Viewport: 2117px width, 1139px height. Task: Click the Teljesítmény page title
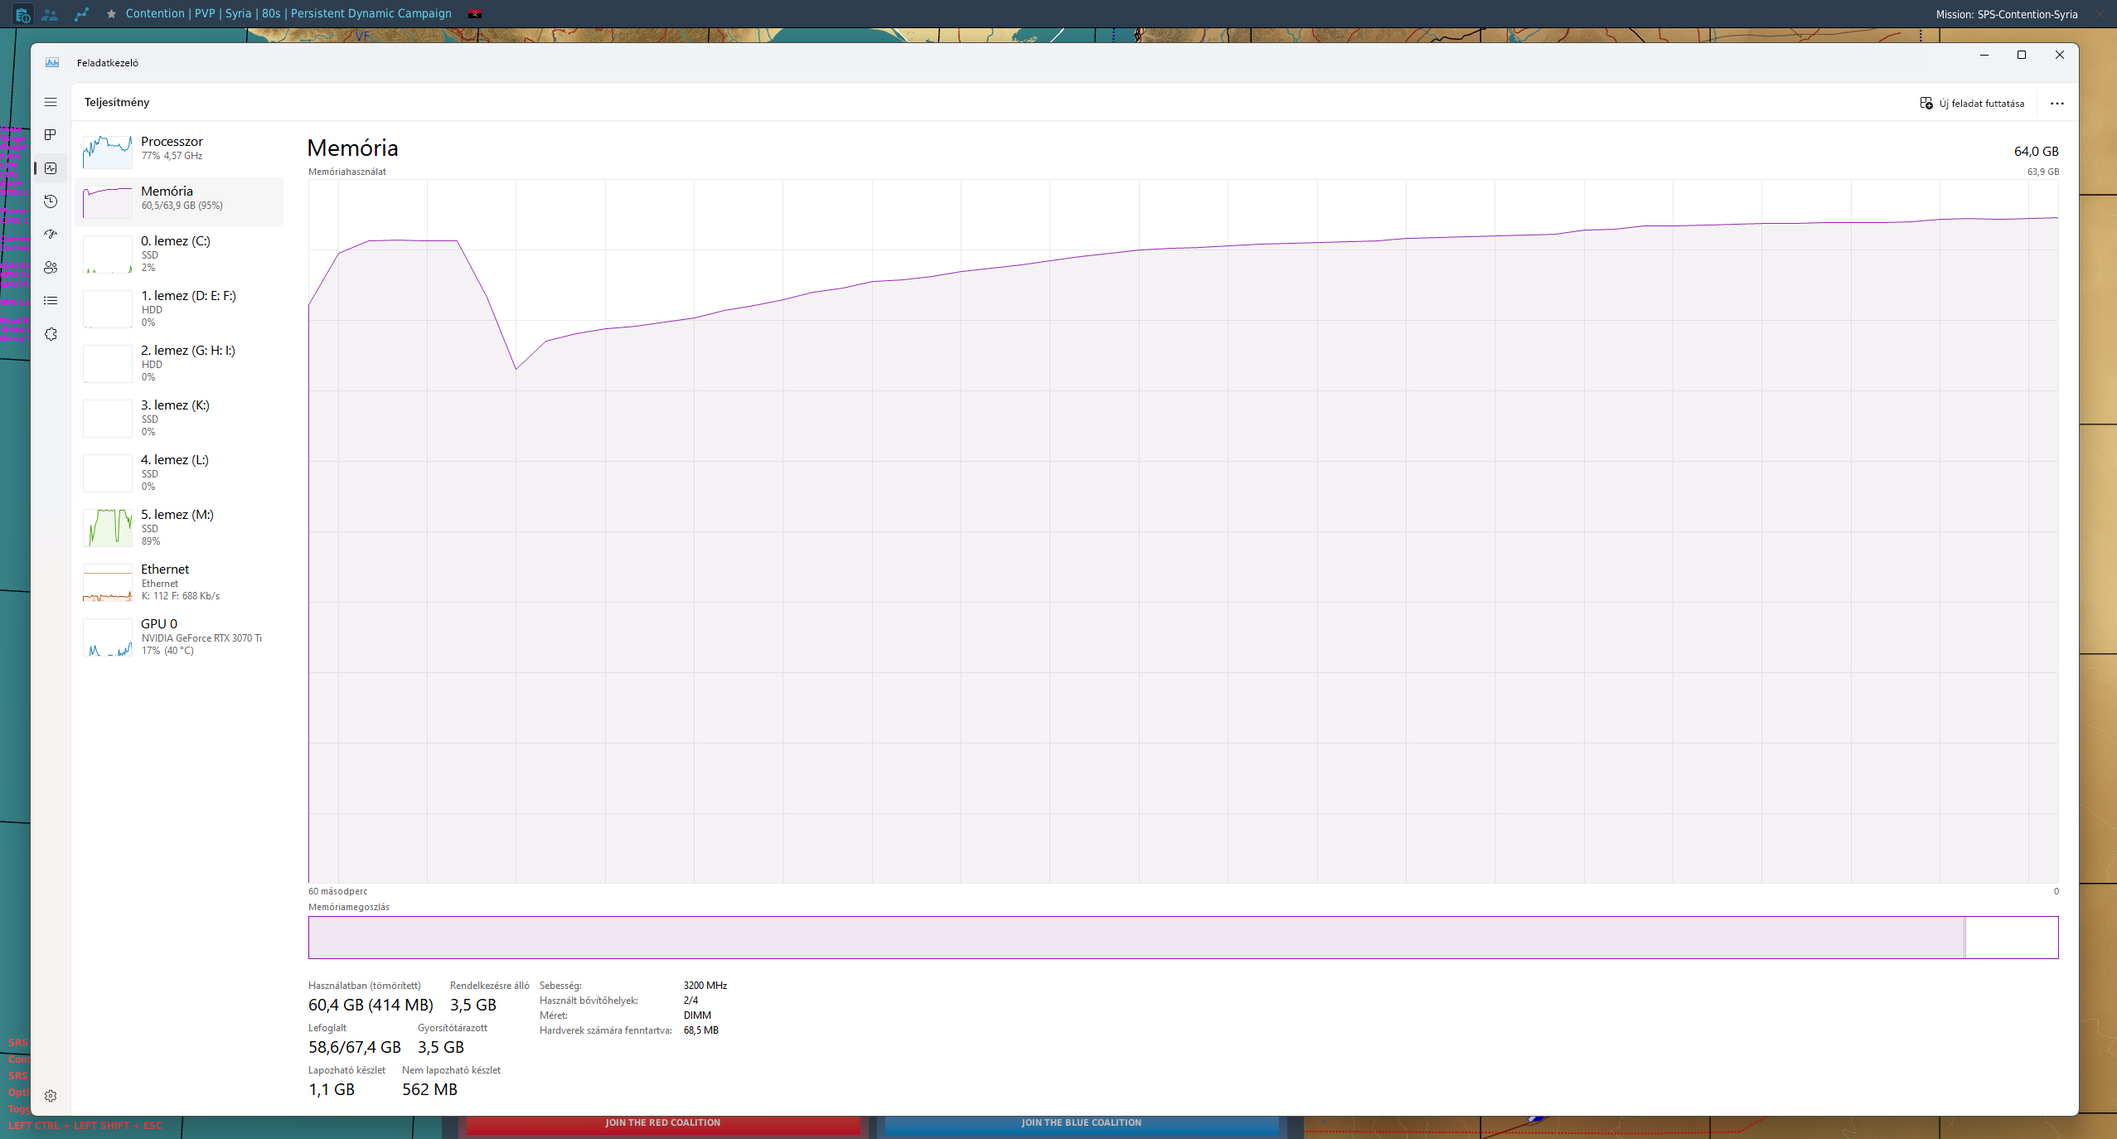[117, 102]
